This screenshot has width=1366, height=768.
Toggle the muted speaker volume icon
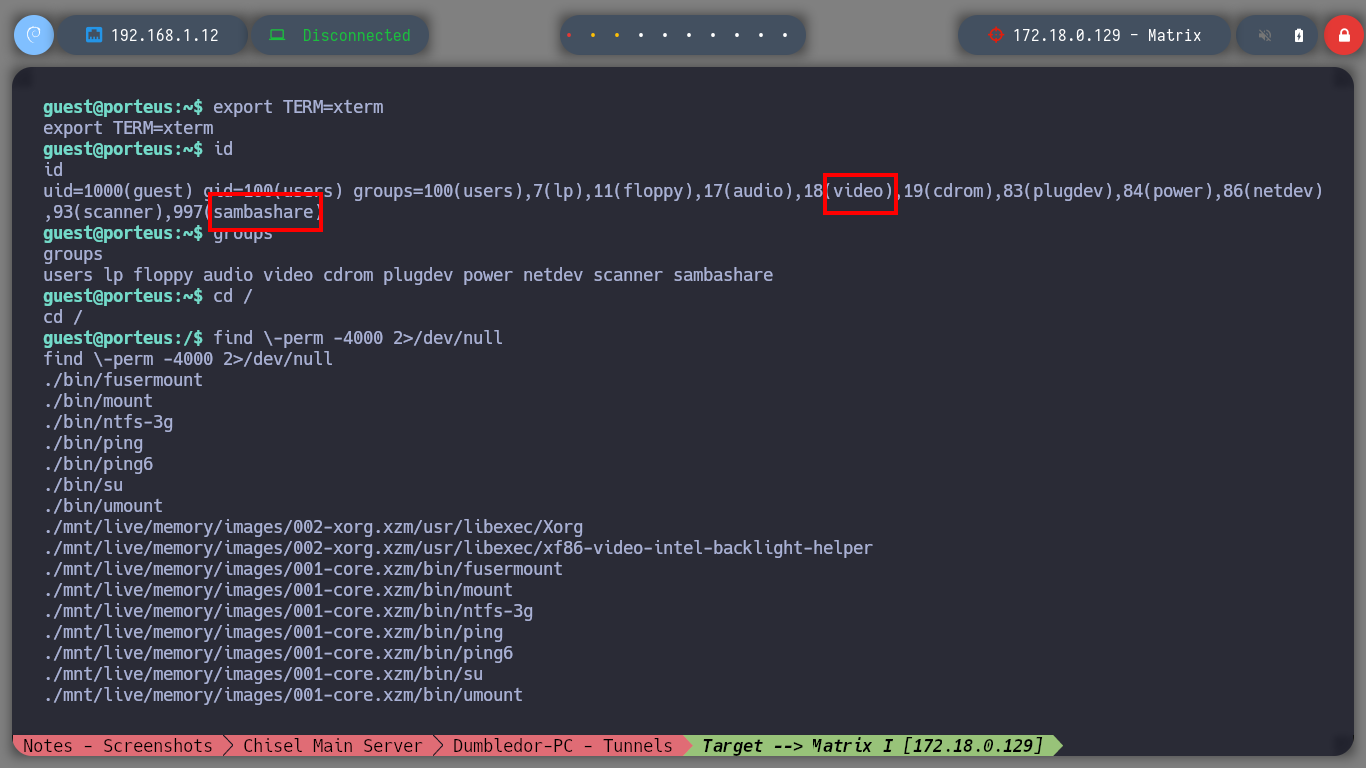point(1265,35)
